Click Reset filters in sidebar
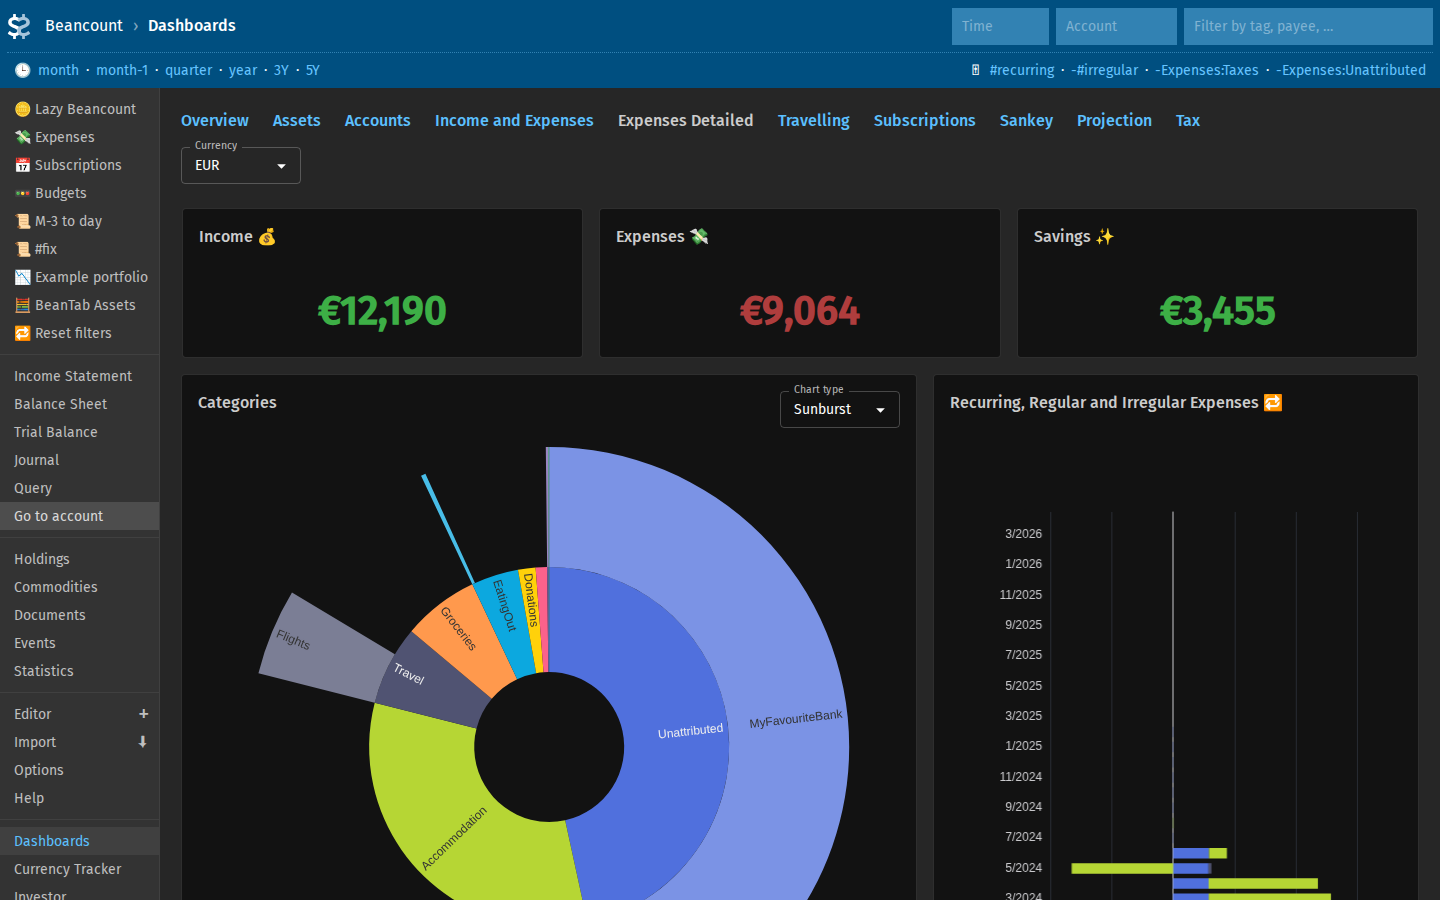This screenshot has width=1440, height=900. click(80, 333)
